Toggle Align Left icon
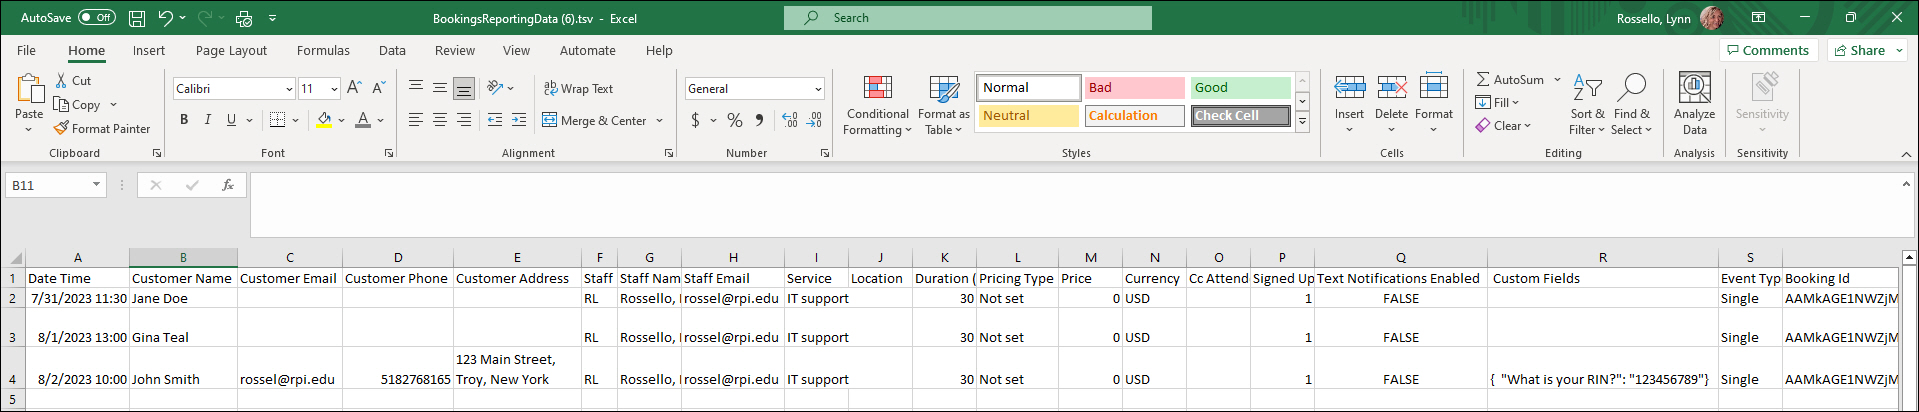Screen dimensions: 1919x412 pos(416,120)
